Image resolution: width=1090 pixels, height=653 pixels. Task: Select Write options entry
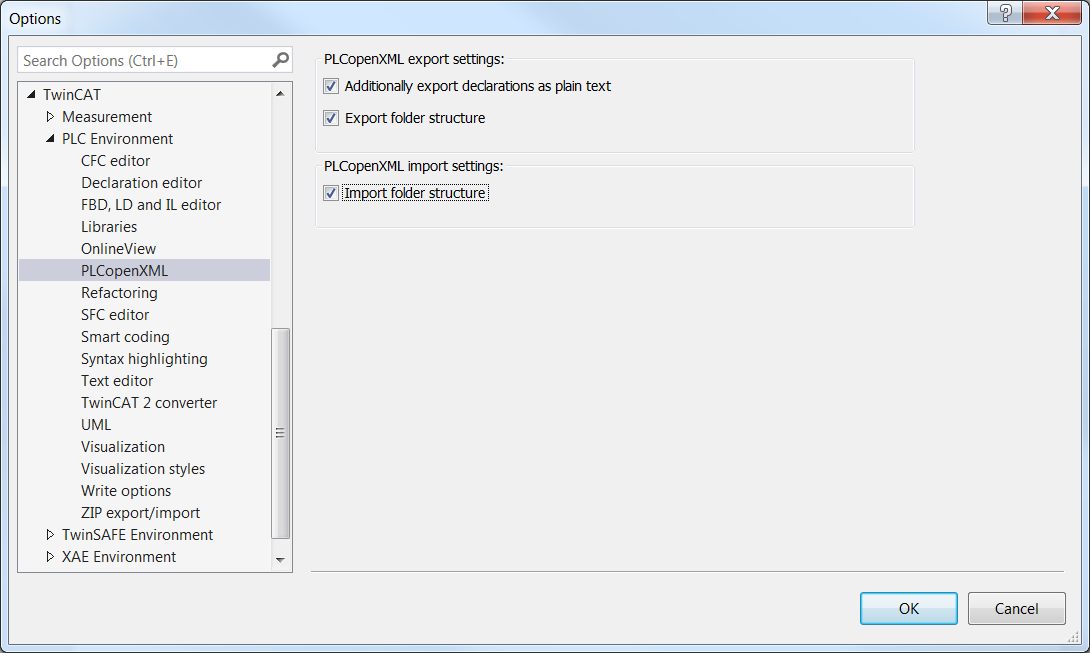[x=126, y=491]
